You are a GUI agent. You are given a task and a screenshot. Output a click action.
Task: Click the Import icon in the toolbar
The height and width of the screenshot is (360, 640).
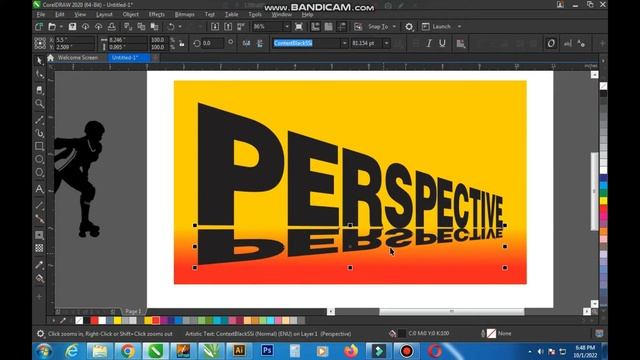[x=215, y=27]
